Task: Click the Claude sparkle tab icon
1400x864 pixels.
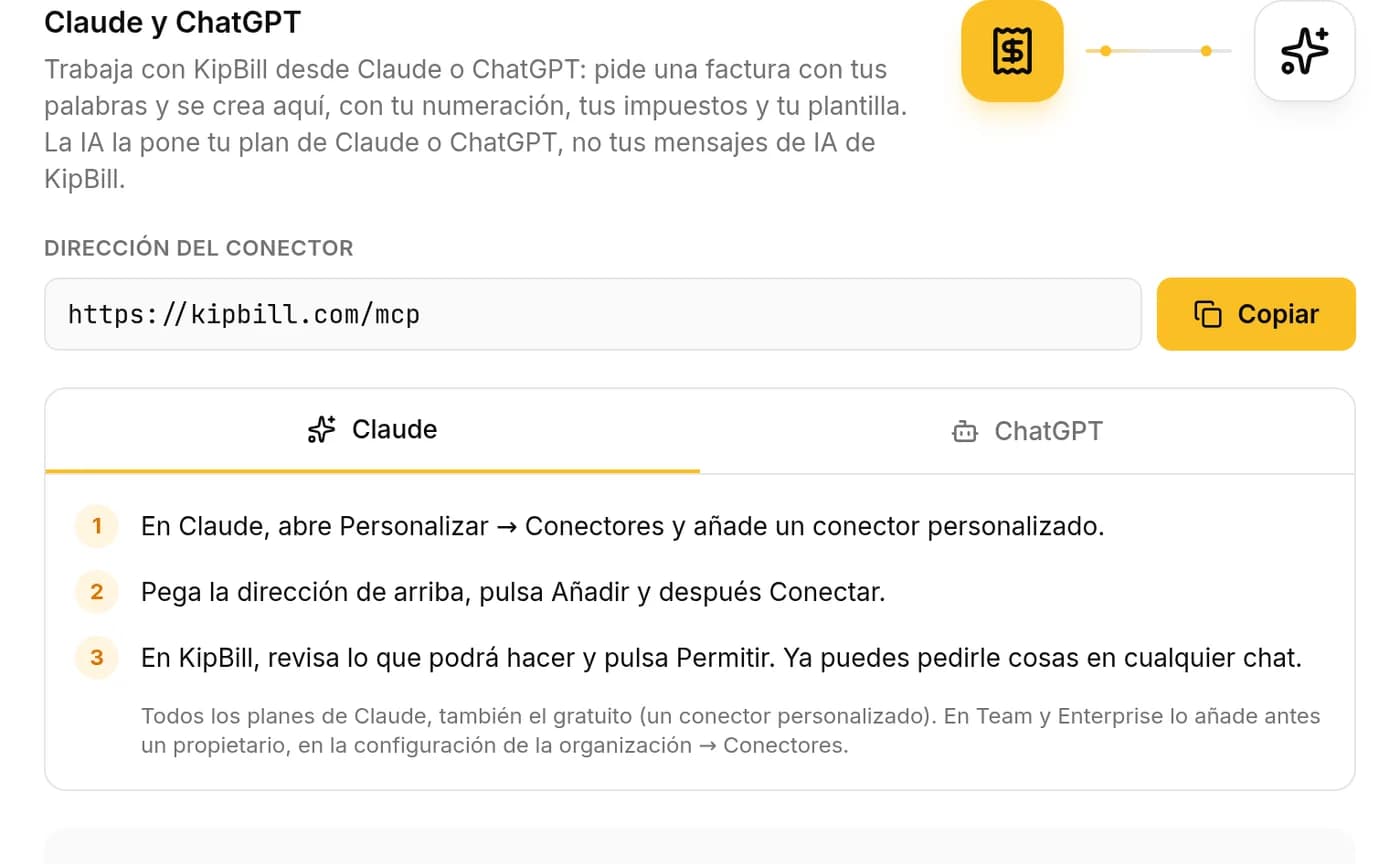Action: coord(321,430)
